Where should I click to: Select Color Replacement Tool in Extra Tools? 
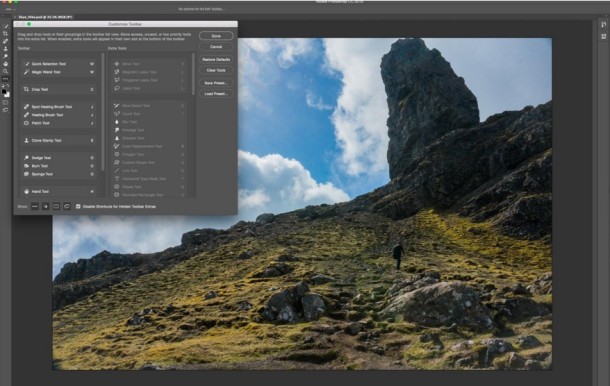coord(149,146)
